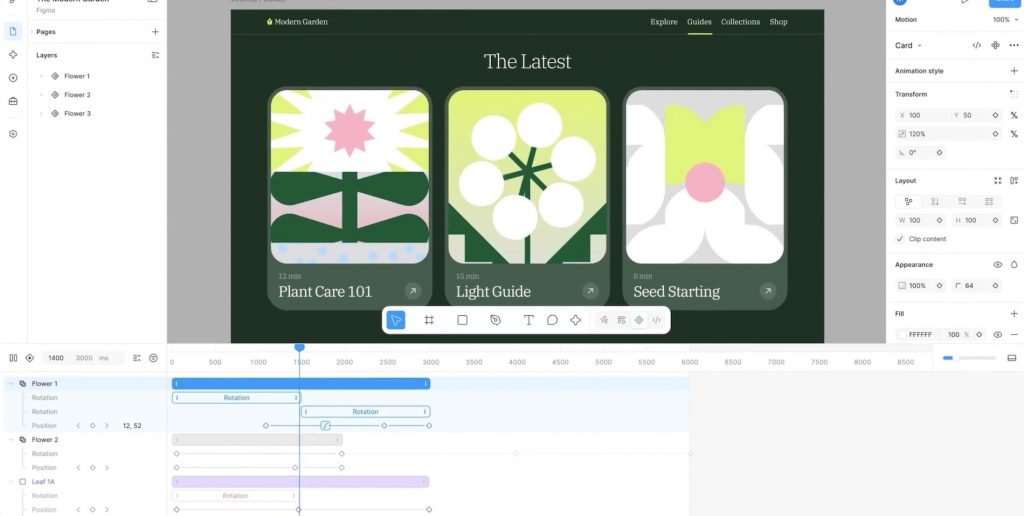This screenshot has height=516, width=1024.
Task: Go to previous keyframe on Flower 1 Position
Action: pos(78,426)
